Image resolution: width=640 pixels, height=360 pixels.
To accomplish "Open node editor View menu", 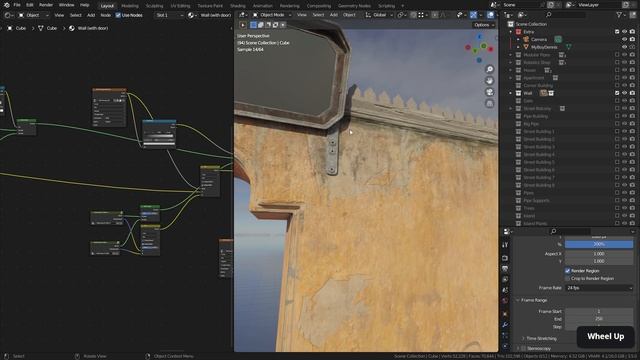I will click(59, 15).
